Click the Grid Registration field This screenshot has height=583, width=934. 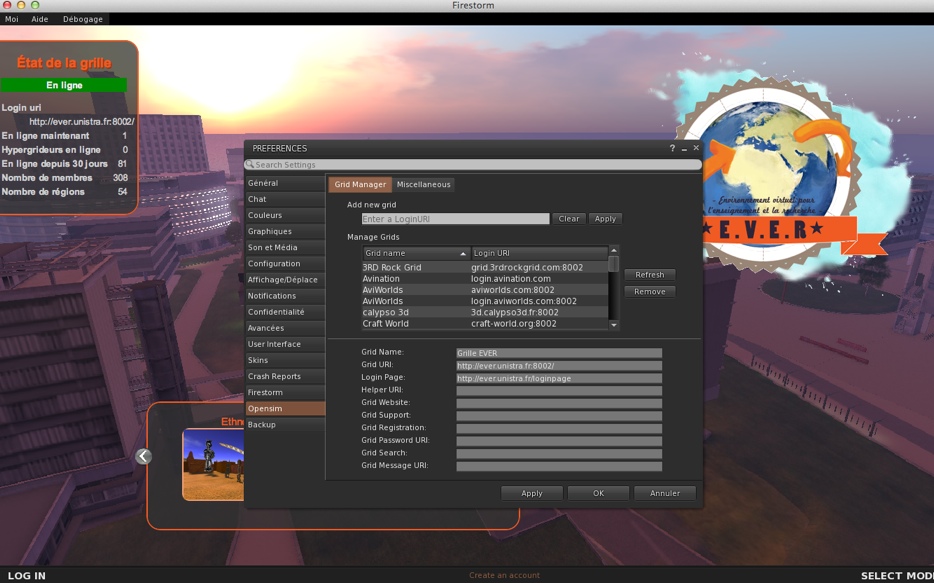point(559,428)
